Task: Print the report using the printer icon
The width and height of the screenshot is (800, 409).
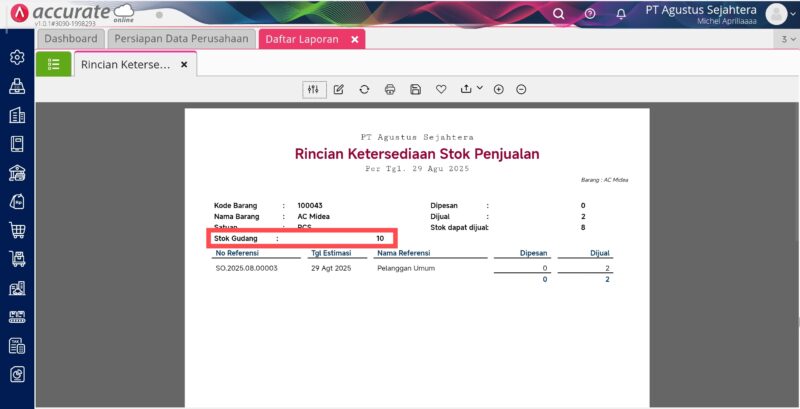Action: click(390, 89)
